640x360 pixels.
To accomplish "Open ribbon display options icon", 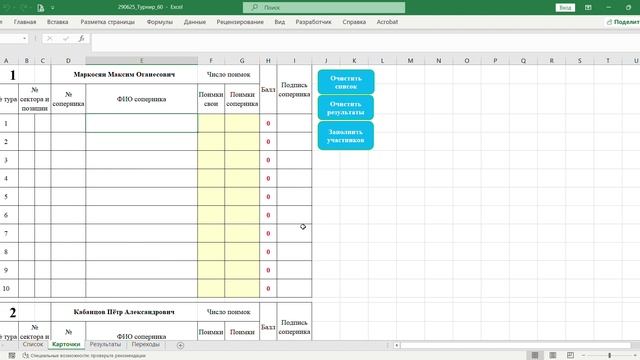I will [588, 7].
